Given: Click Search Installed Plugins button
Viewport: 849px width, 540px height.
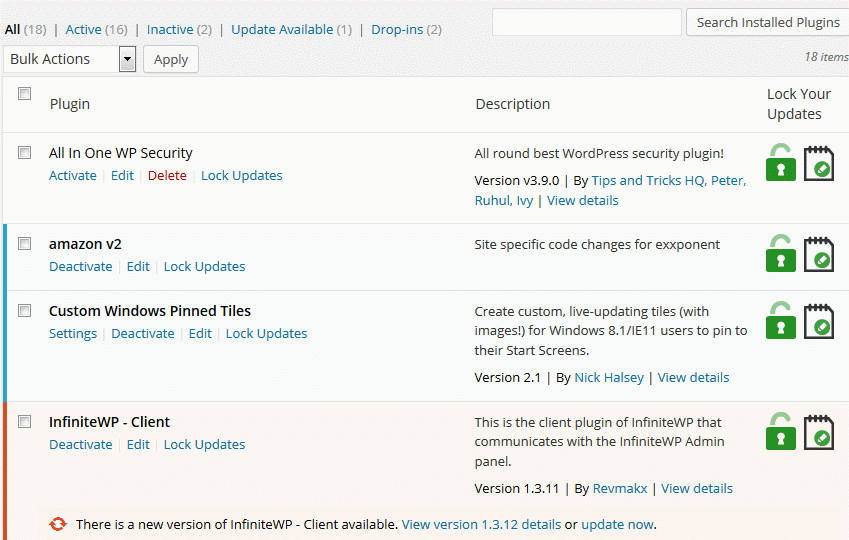Looking at the screenshot, I should pyautogui.click(x=768, y=22).
